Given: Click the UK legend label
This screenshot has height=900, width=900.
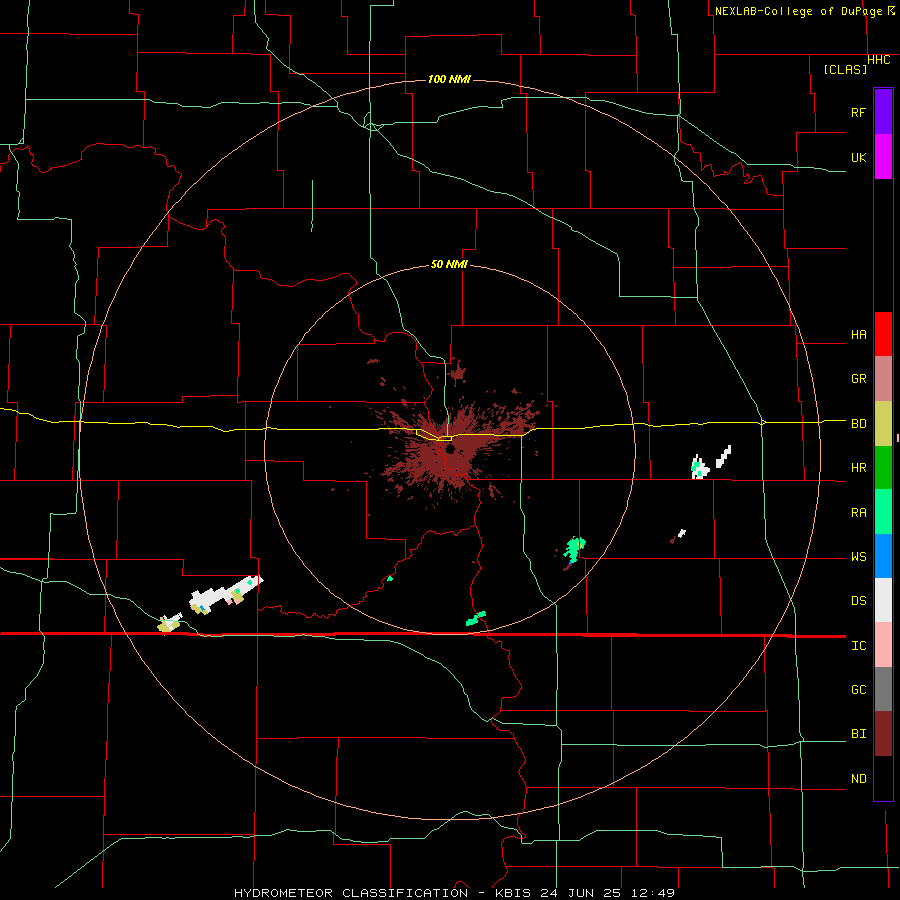Looking at the screenshot, I should point(858,158).
